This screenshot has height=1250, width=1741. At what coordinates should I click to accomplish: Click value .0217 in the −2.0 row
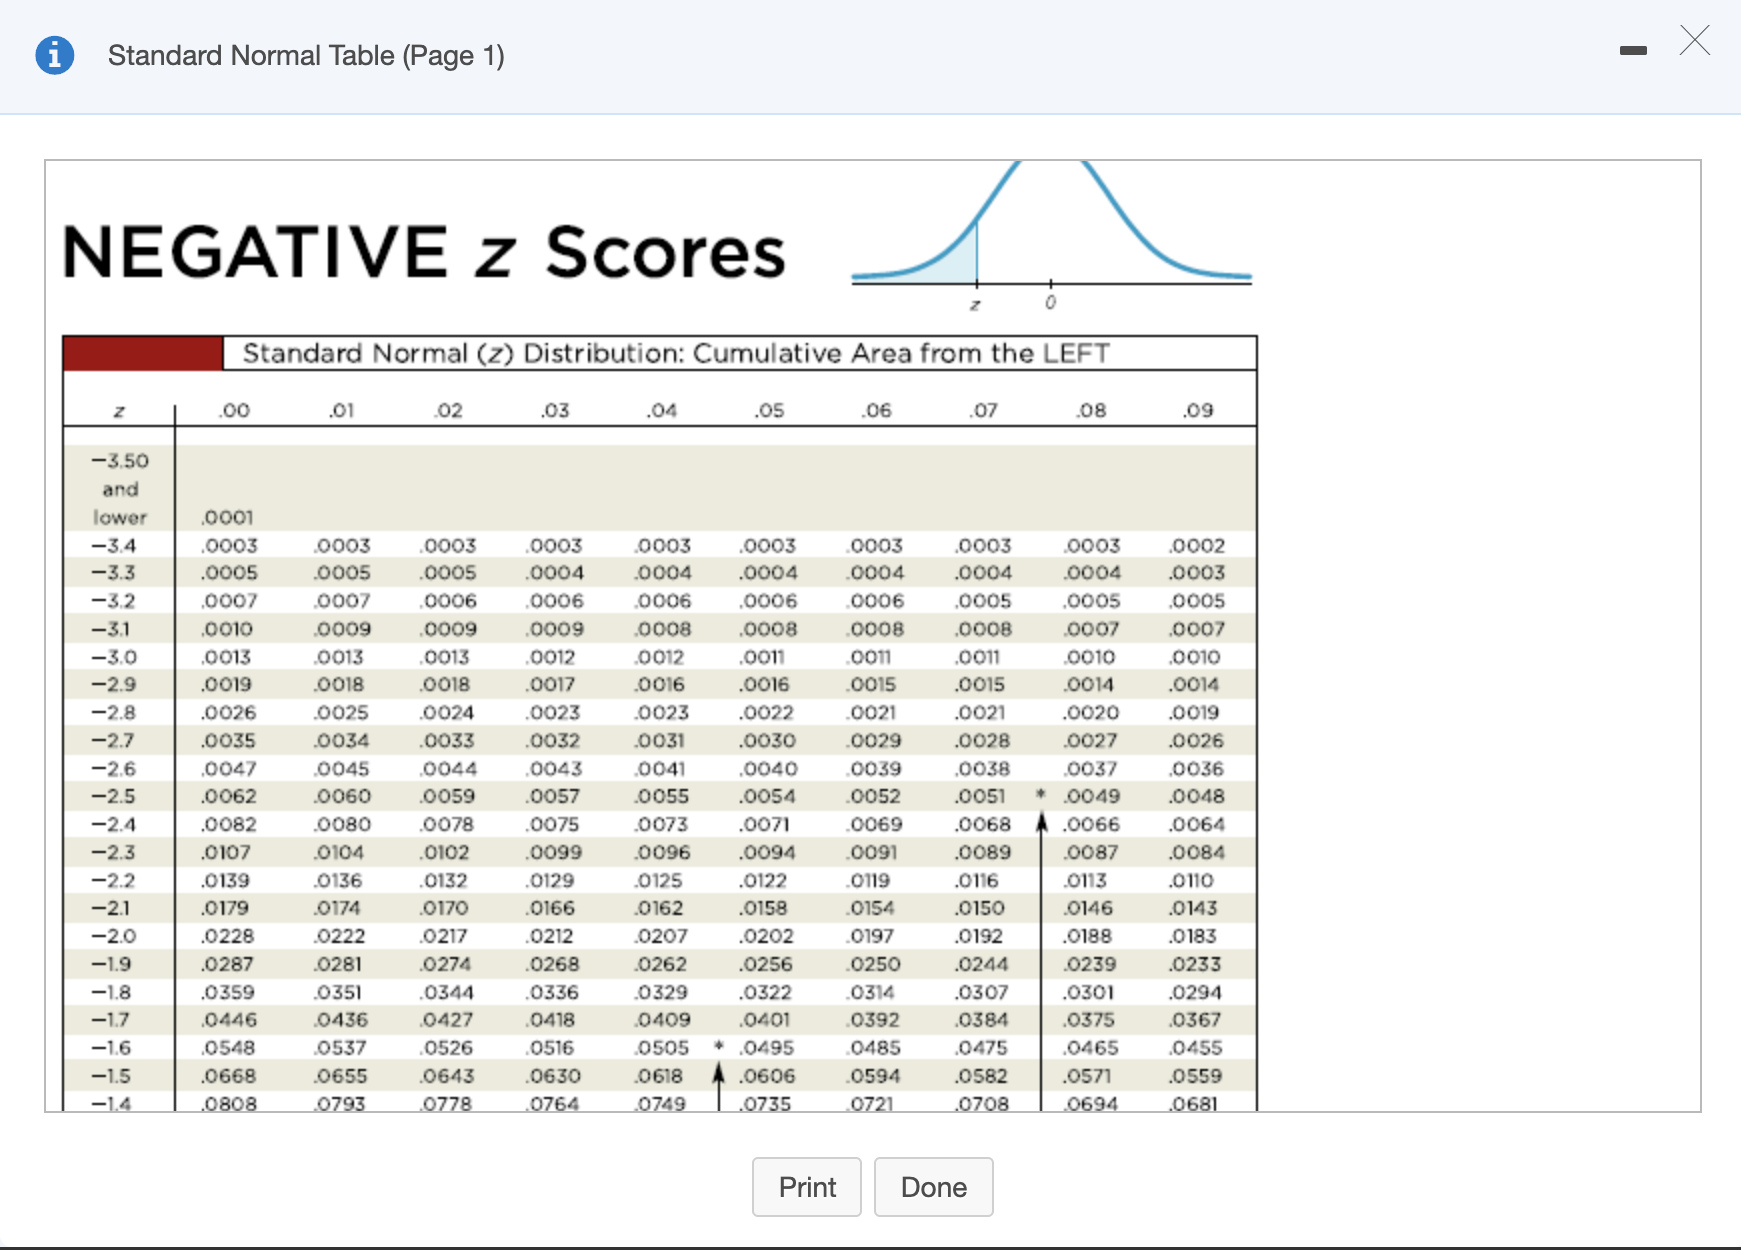coord(443,937)
